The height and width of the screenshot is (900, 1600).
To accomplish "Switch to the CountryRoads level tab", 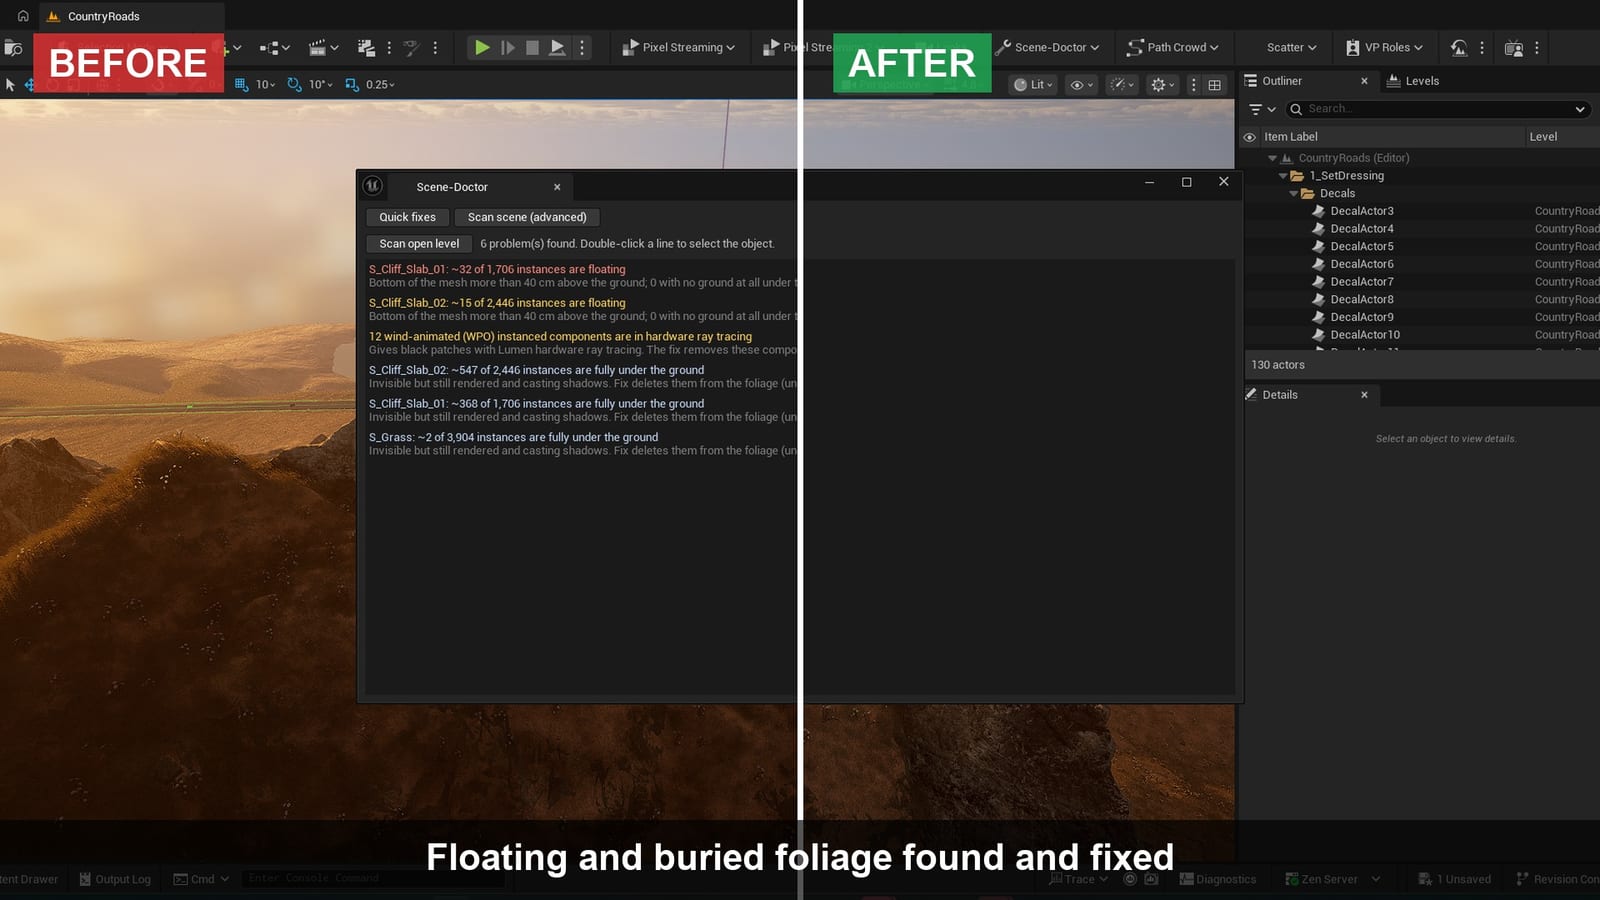I will pos(131,16).
